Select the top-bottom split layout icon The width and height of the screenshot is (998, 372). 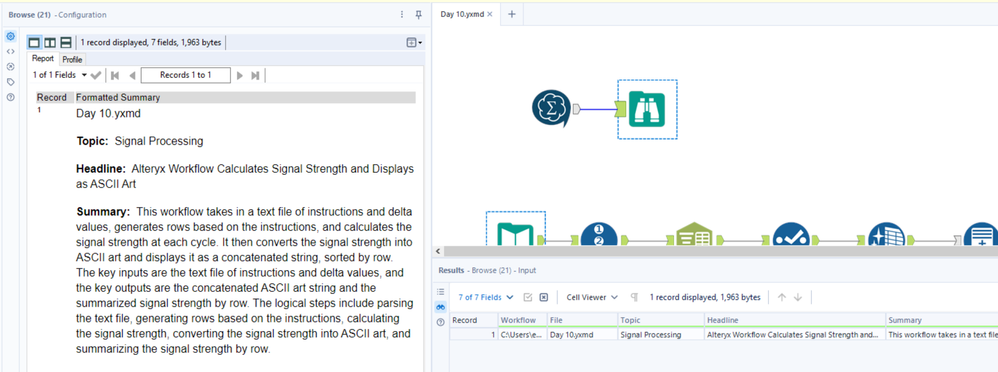tap(66, 43)
